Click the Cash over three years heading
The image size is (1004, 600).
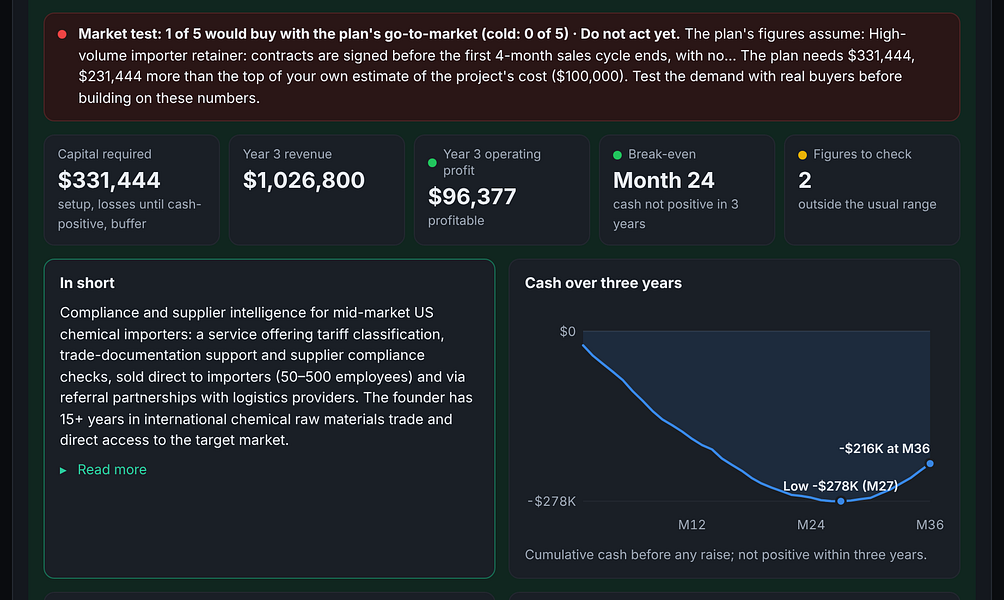[x=603, y=283]
